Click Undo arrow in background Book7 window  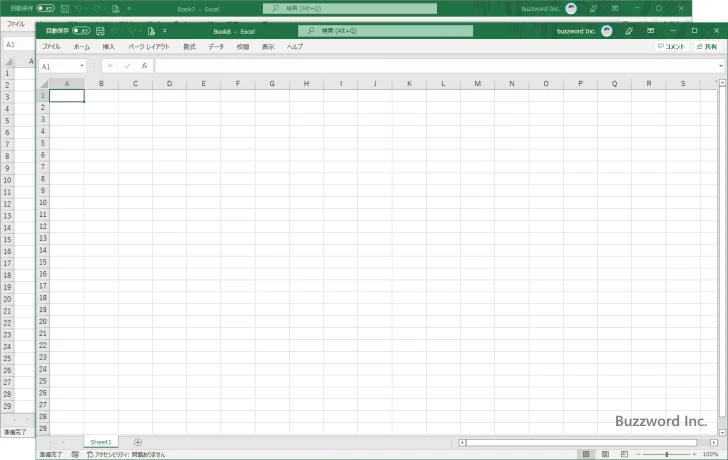click(79, 9)
